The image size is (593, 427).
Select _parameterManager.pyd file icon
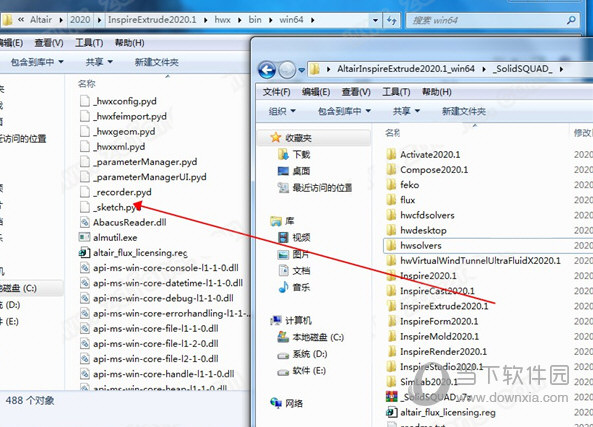point(85,161)
